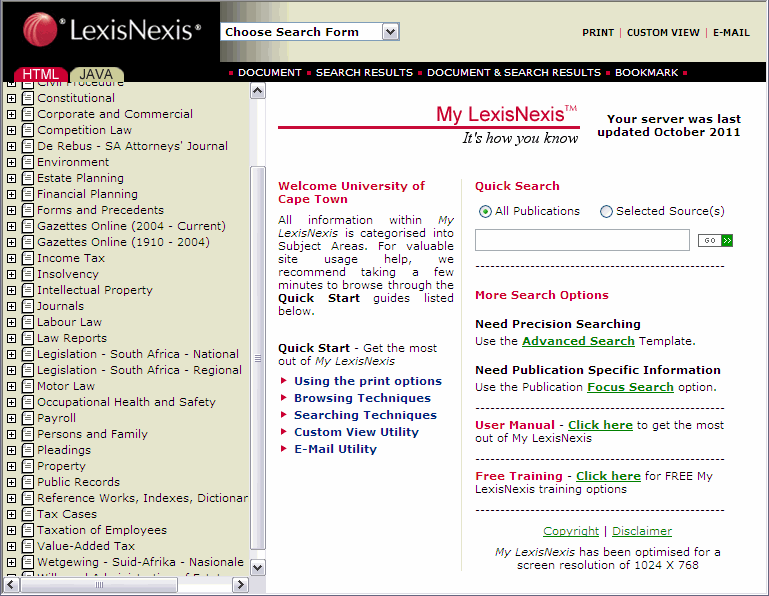This screenshot has height=596, width=769.
Task: Click the CUSTOM VIEW header link
Action: tap(663, 32)
